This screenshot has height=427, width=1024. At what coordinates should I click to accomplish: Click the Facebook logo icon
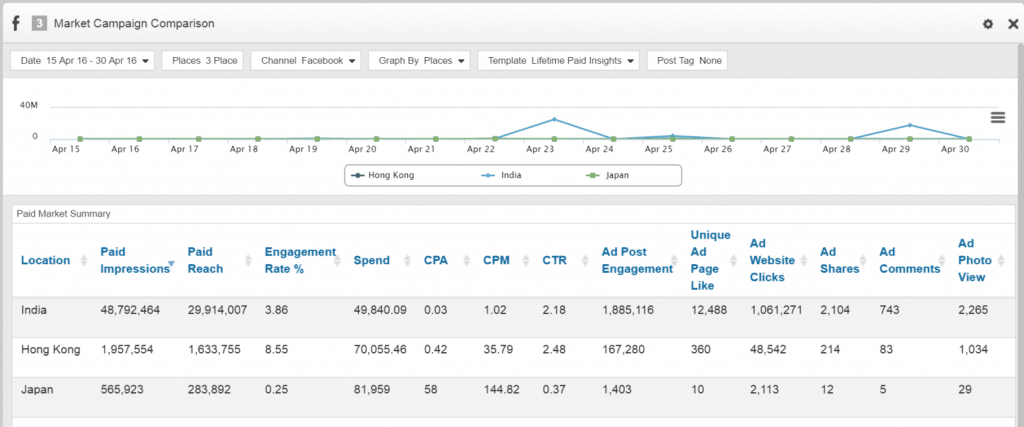[16, 24]
